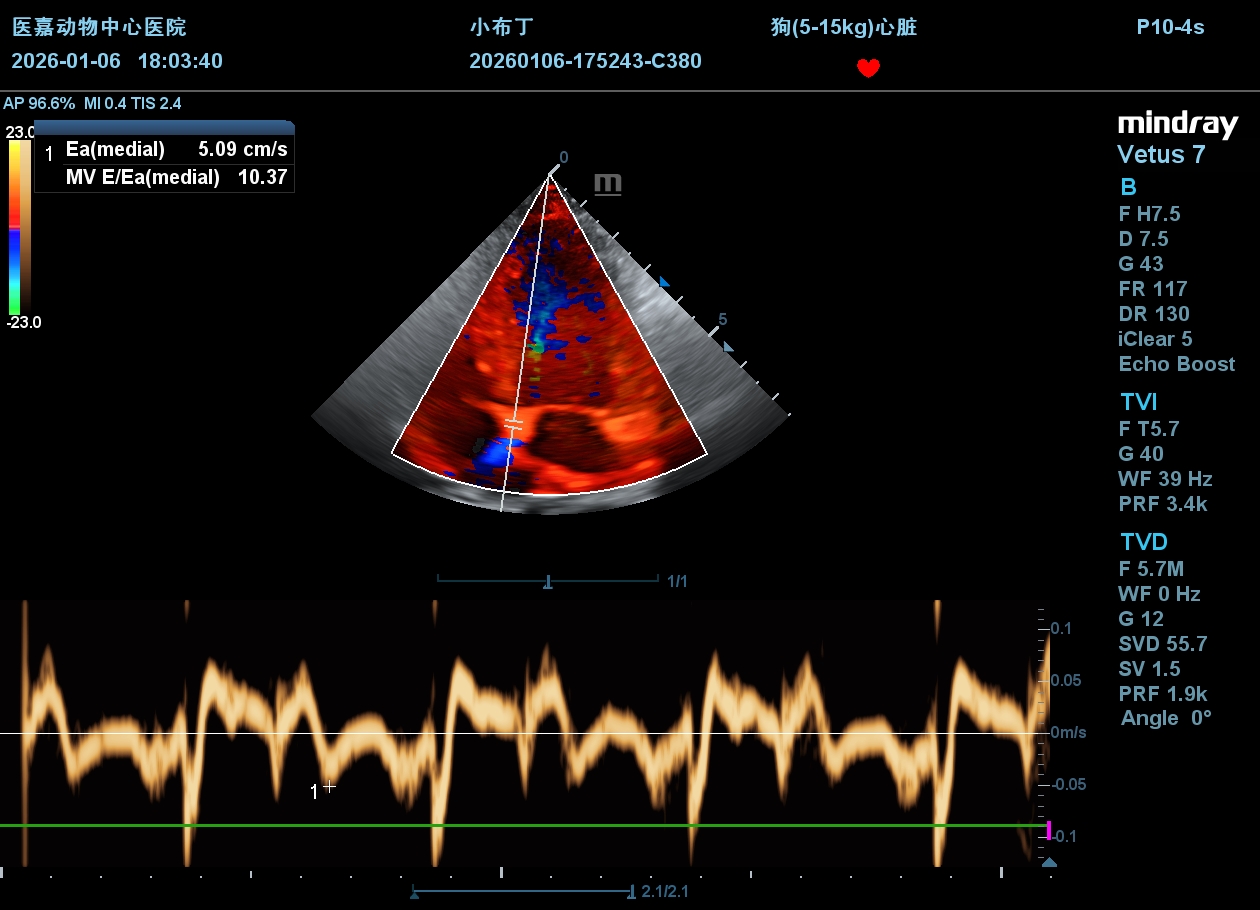Select the measurement caliper cross labeled 1
The height and width of the screenshot is (910, 1260).
(329, 787)
